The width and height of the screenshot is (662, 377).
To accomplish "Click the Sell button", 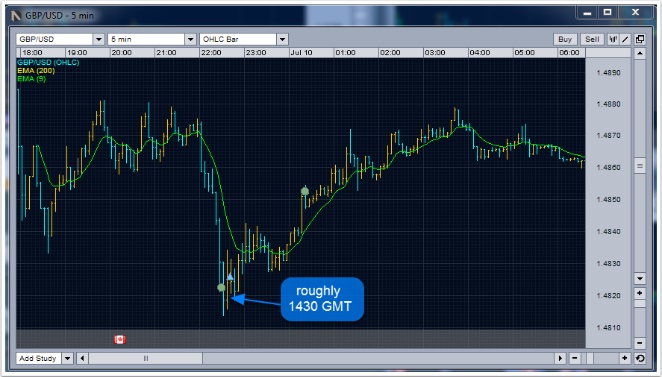I will tap(592, 39).
